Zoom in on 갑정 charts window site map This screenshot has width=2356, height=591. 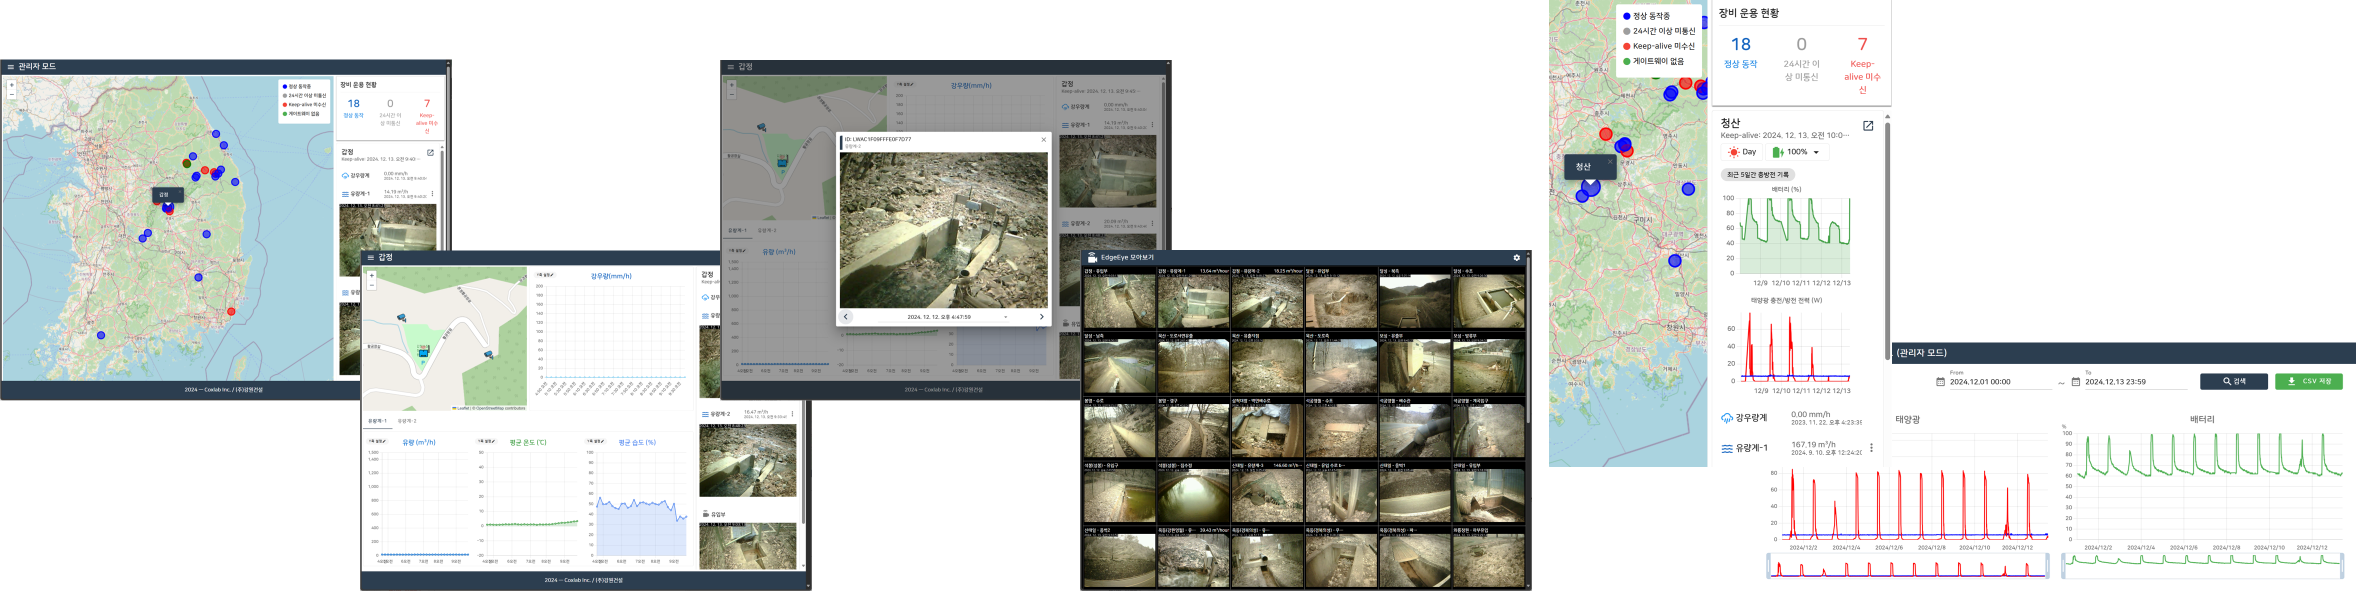click(x=372, y=275)
